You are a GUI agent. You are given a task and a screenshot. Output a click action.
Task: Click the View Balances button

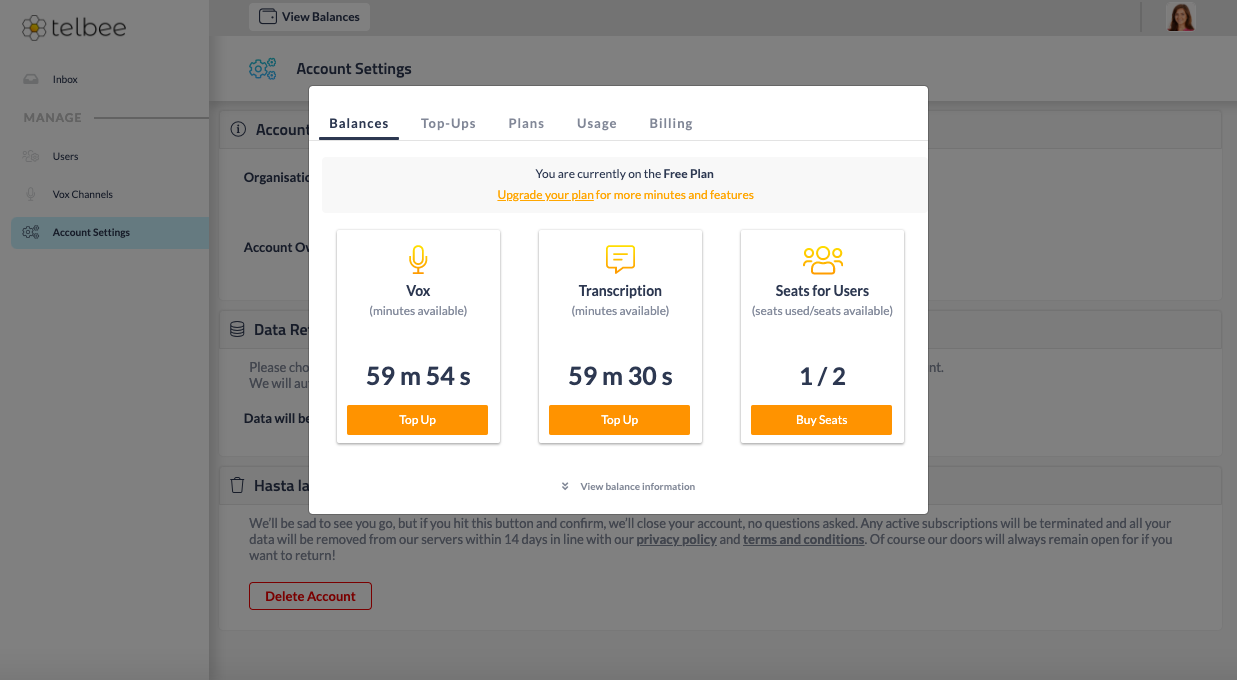310,17
